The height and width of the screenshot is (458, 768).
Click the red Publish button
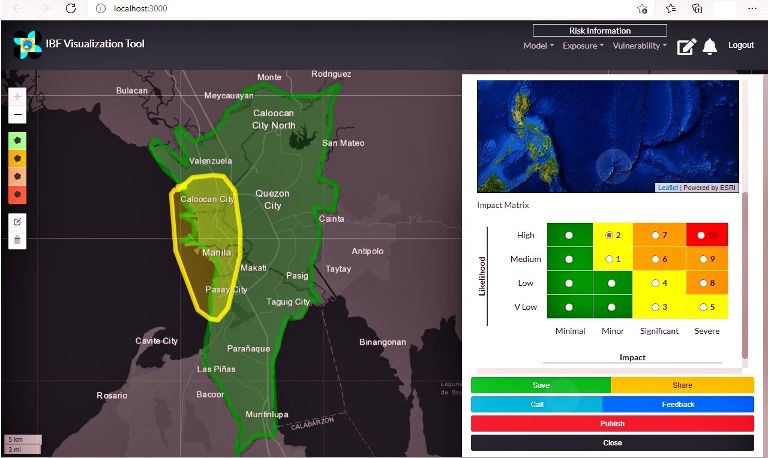coord(612,423)
